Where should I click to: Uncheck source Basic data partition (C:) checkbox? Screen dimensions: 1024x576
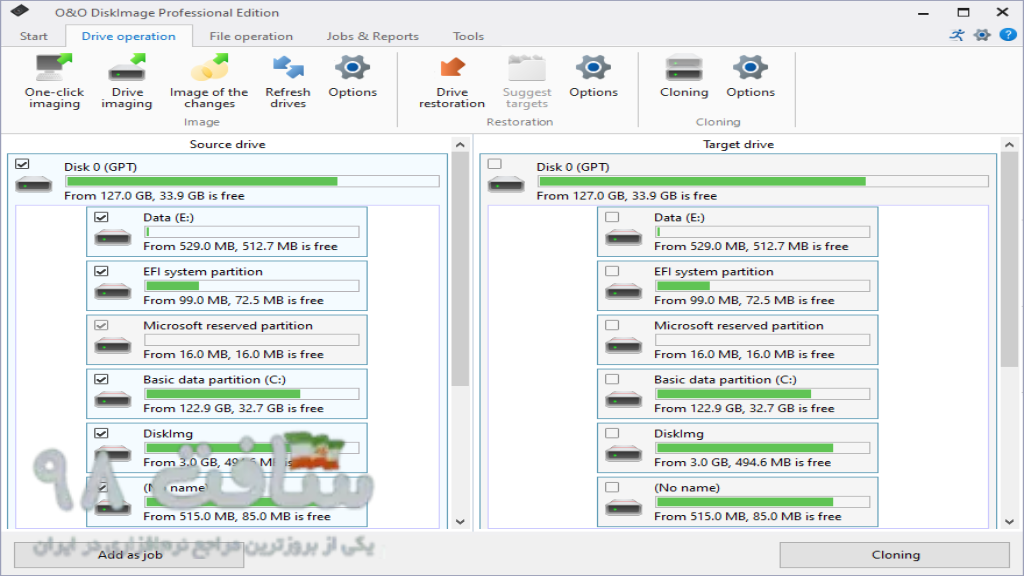[x=101, y=379]
